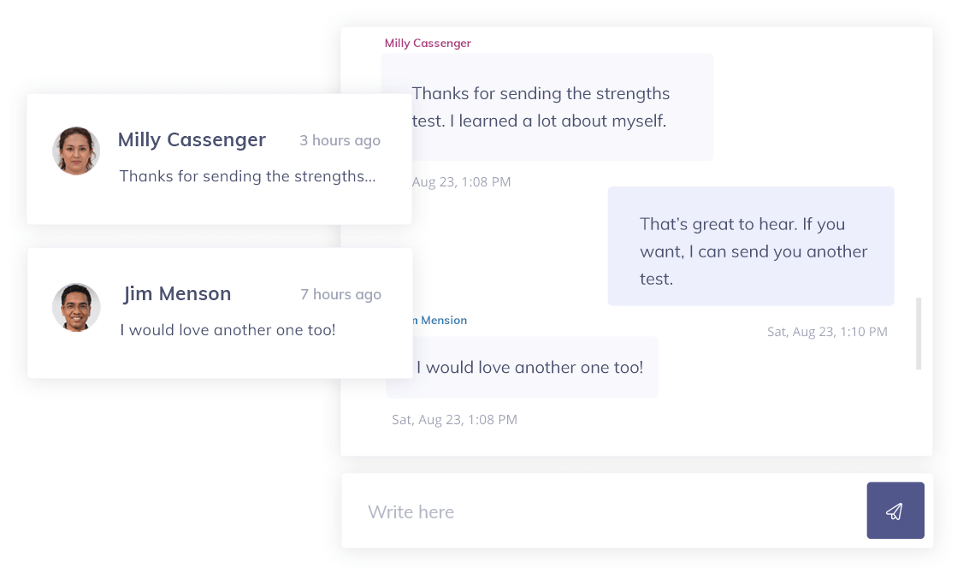Screen dimensions: 977x585
Task: Click the Milly Cassenger sender label in chat
Action: [x=428, y=43]
